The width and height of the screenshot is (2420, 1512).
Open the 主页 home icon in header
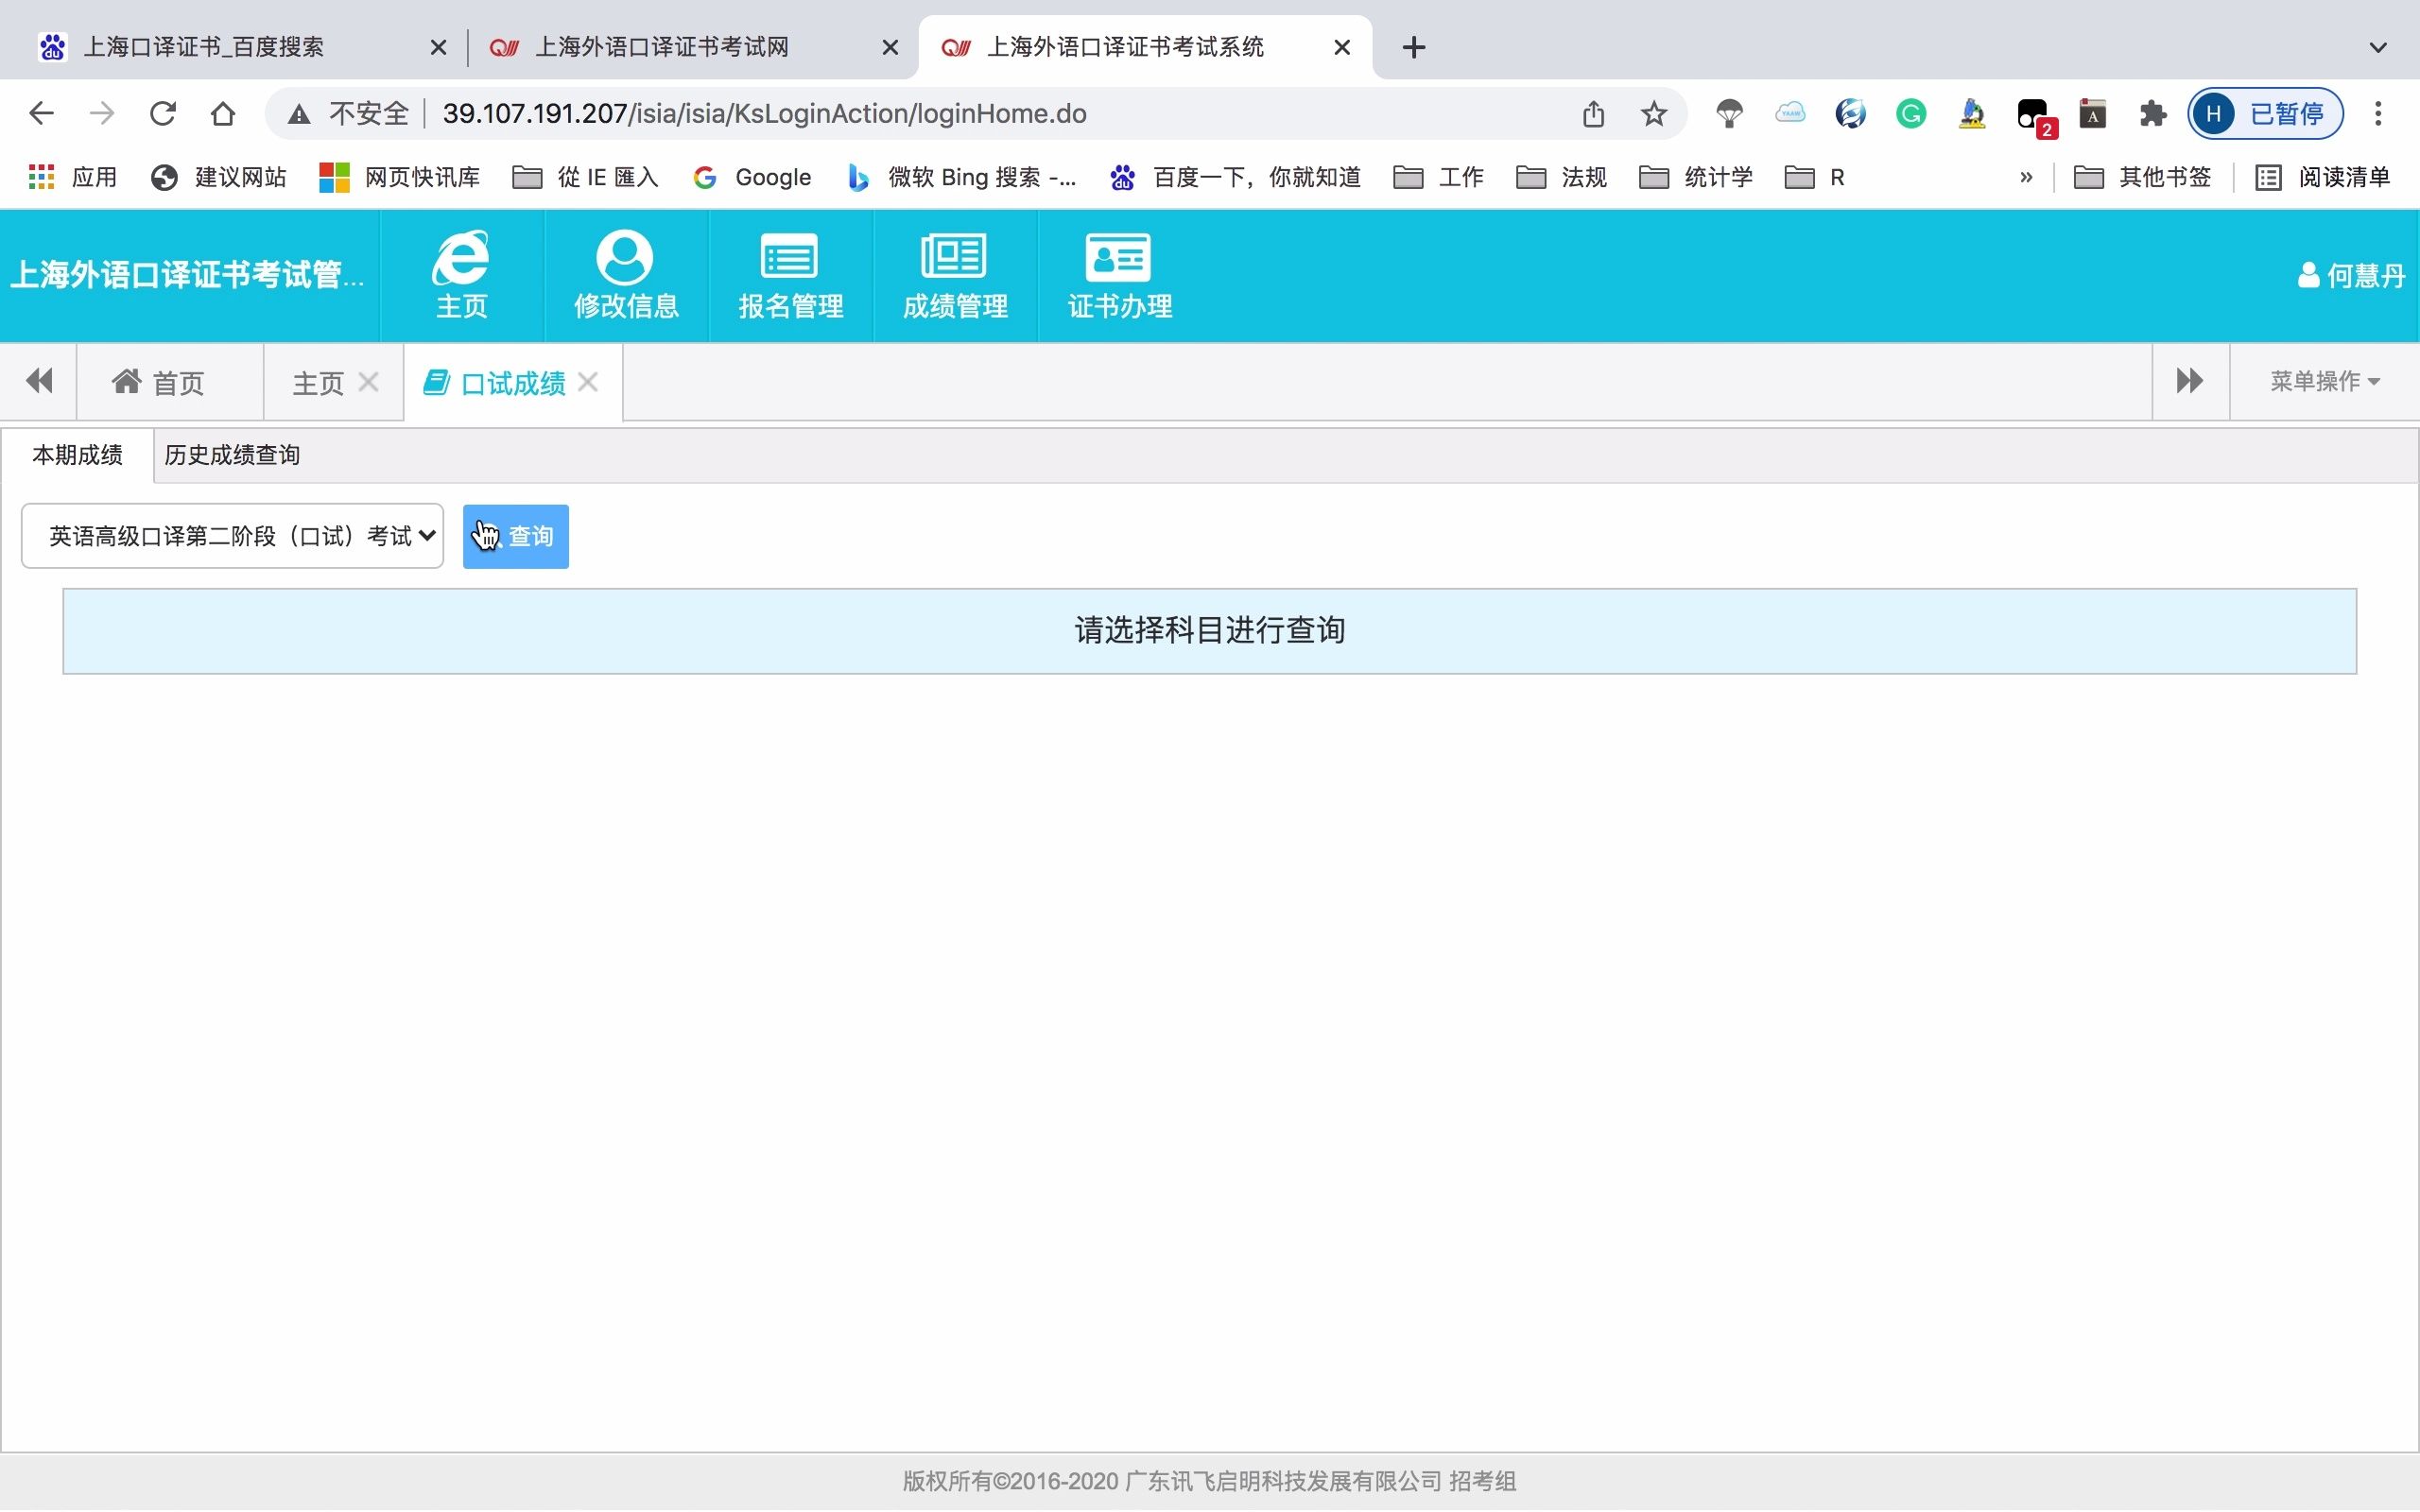pos(461,275)
